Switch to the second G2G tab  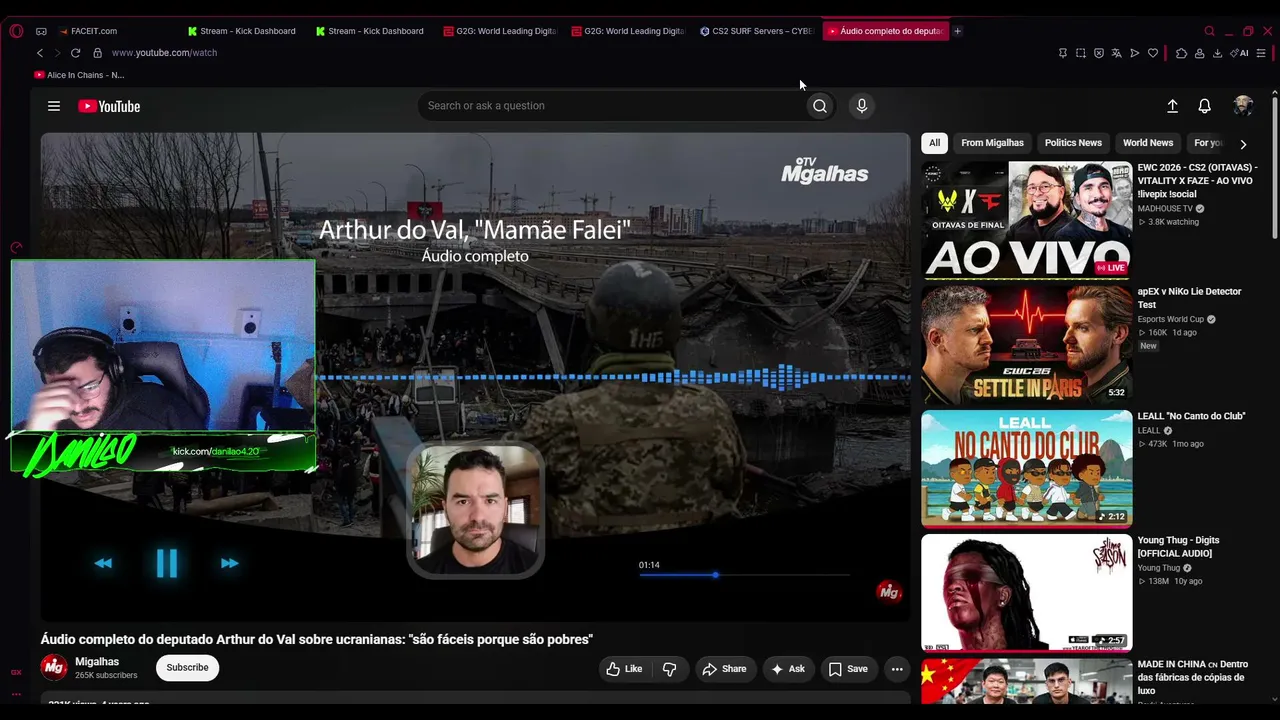(x=628, y=31)
